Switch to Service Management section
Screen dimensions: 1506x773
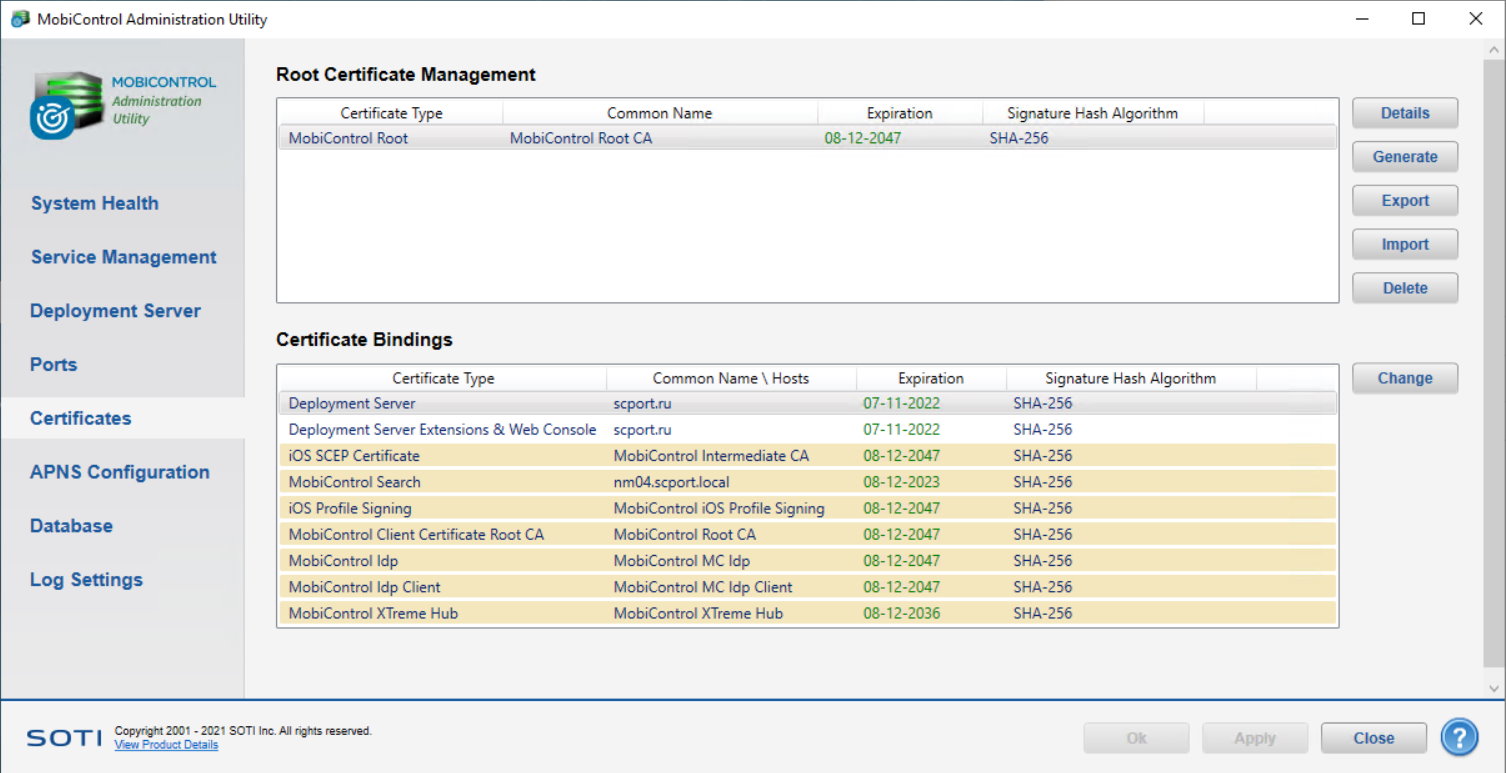123,257
